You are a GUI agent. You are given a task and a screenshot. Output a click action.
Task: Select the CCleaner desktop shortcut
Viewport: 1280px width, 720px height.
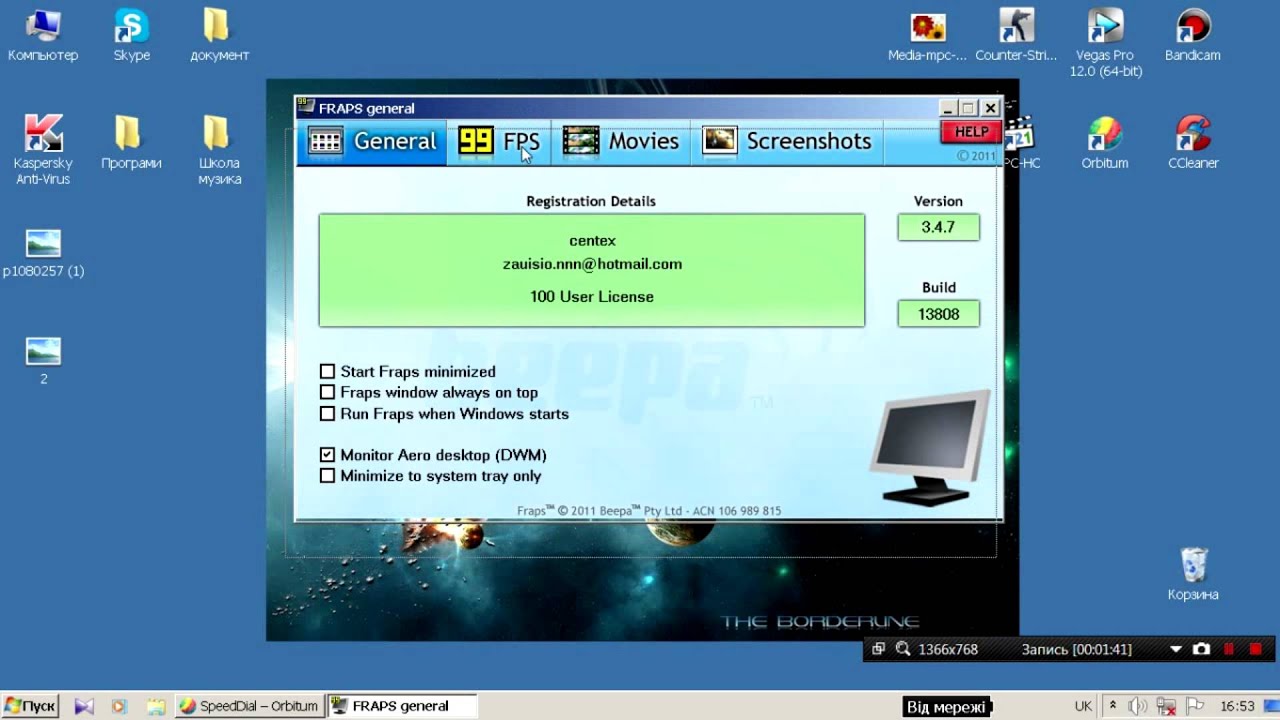(1193, 143)
